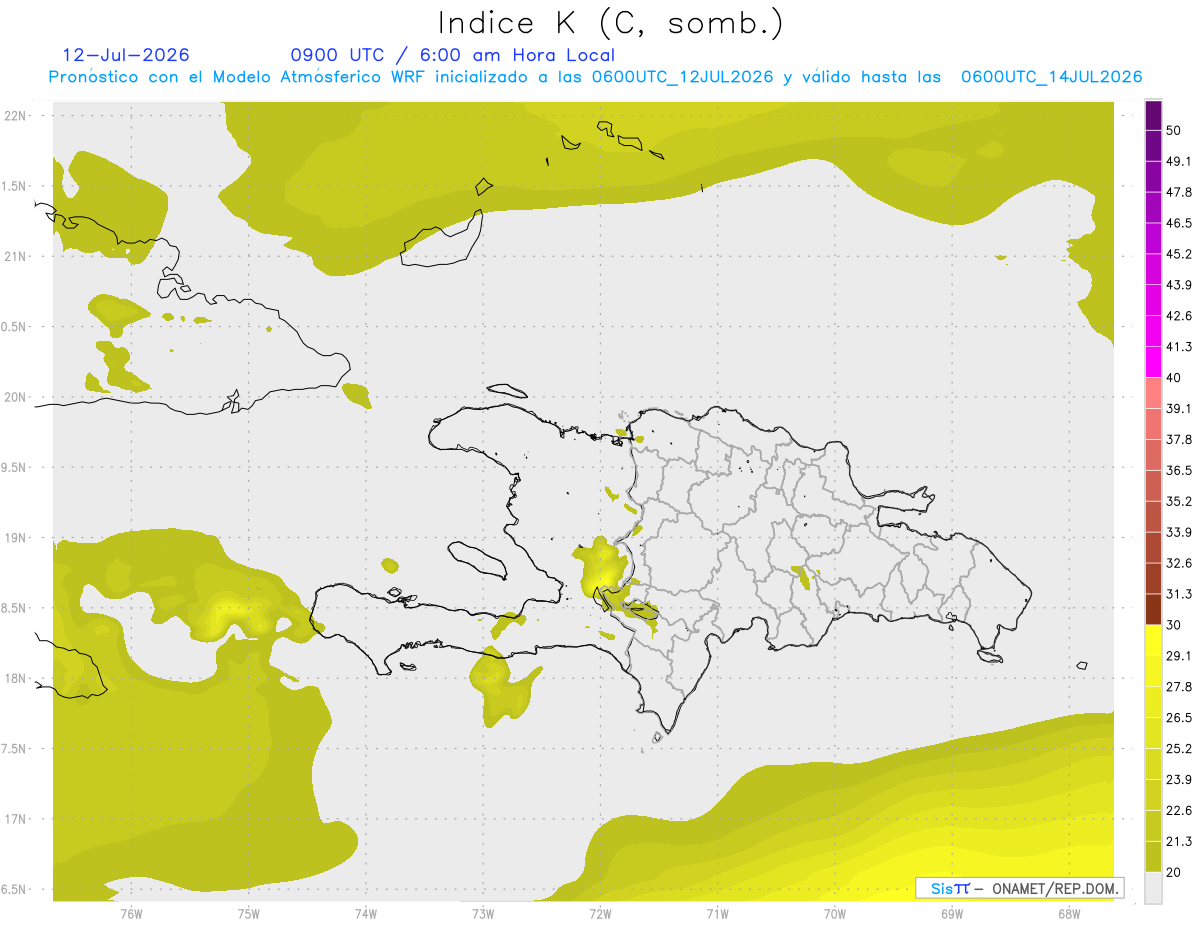Click the title 'Indice K (C, somb.)'
The image size is (1200, 927).
point(611,23)
